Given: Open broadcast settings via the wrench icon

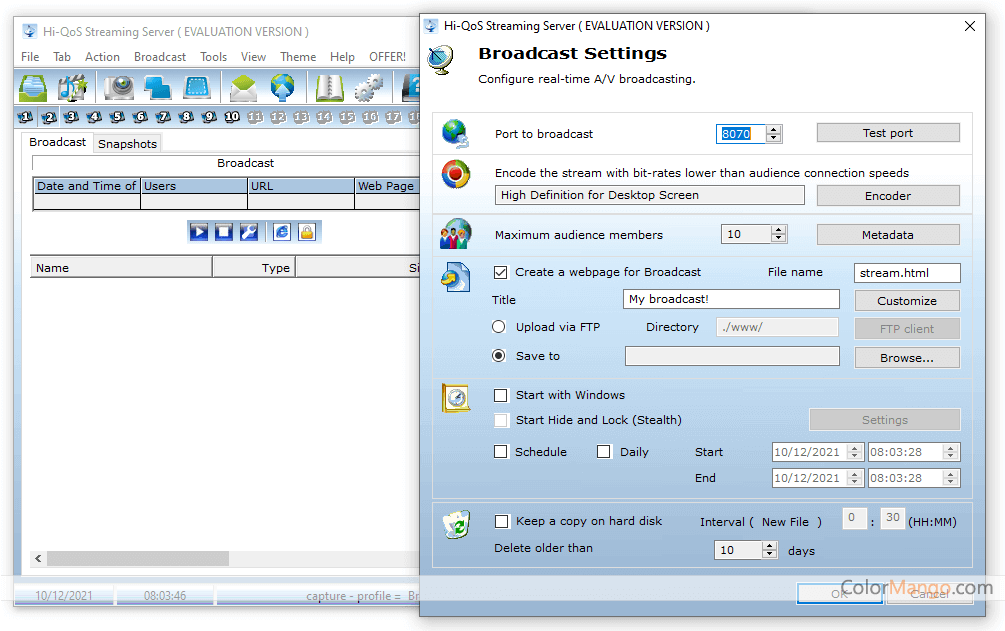Looking at the screenshot, I should click(249, 231).
